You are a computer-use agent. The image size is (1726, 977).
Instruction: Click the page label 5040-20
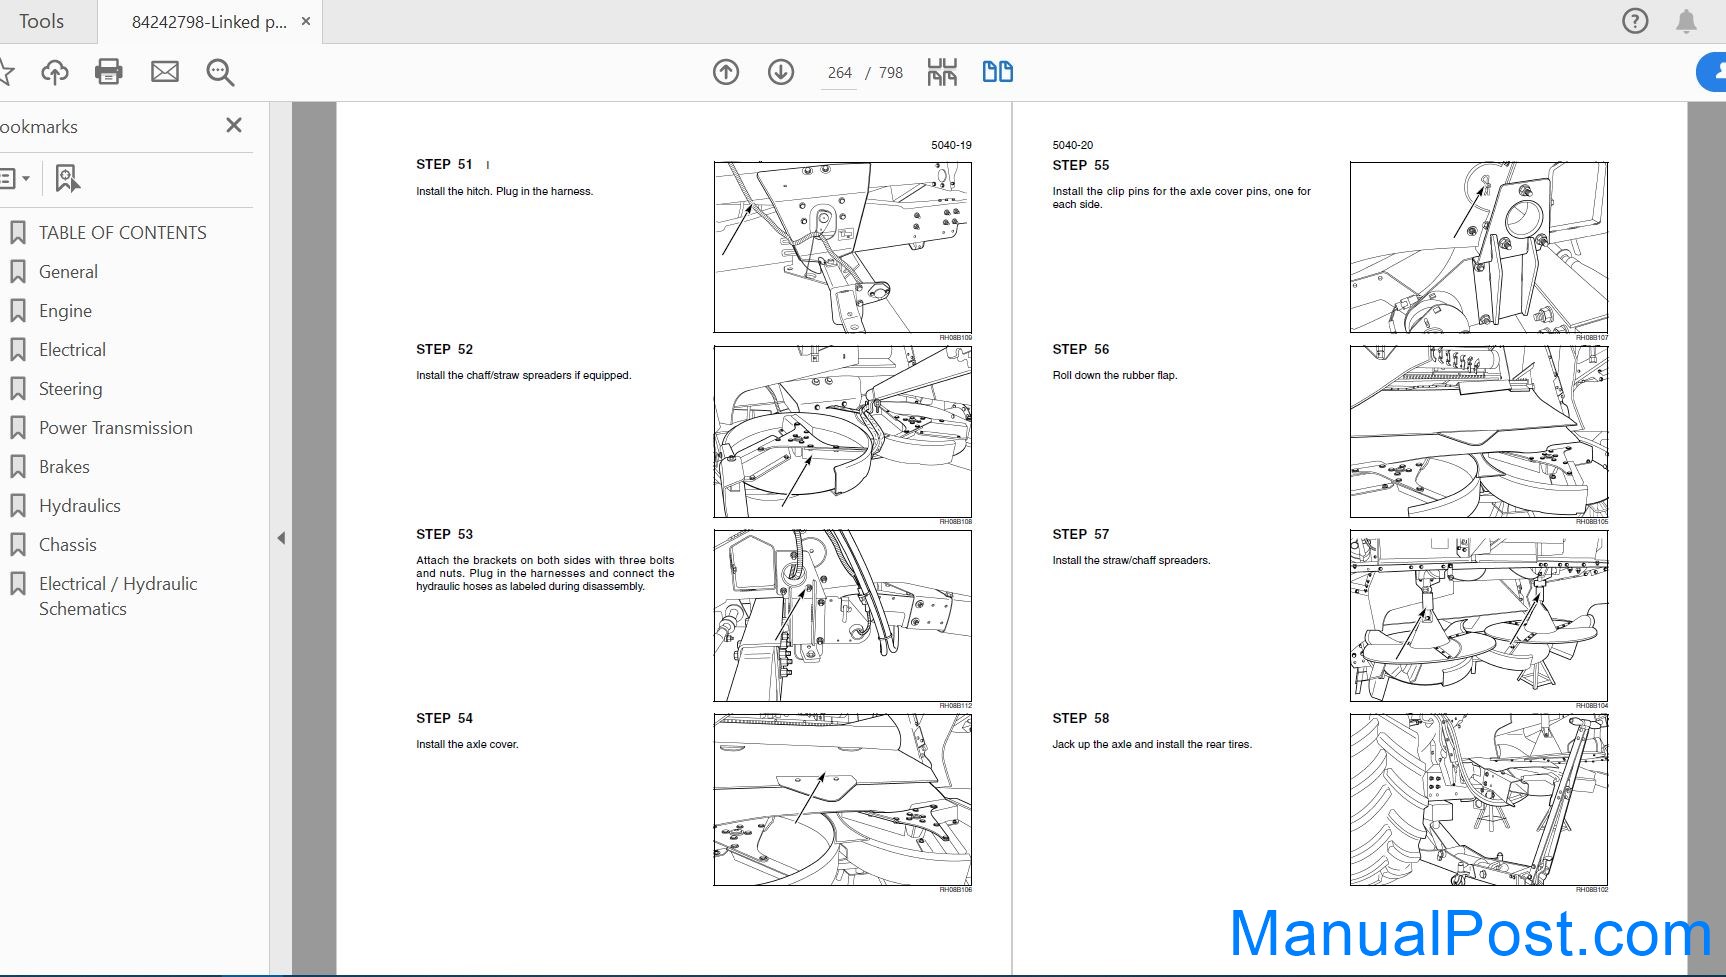click(x=1072, y=145)
